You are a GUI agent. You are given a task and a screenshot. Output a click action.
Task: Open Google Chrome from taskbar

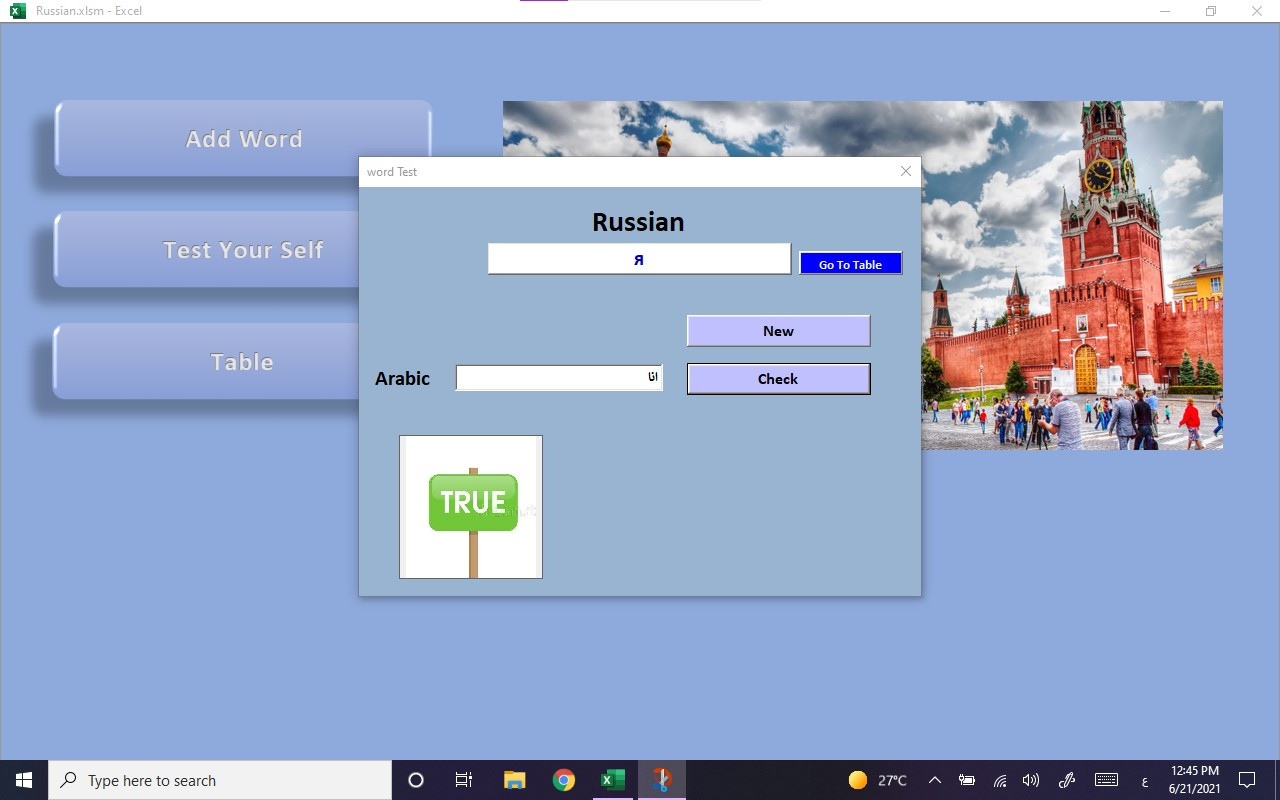pyautogui.click(x=564, y=780)
